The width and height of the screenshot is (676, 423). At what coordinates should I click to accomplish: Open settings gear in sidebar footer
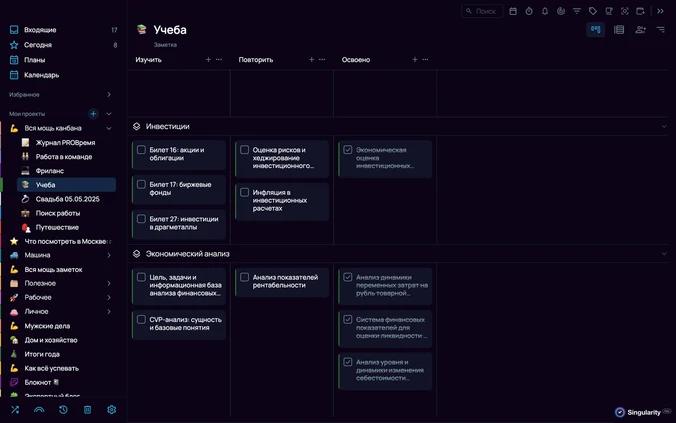(112, 410)
